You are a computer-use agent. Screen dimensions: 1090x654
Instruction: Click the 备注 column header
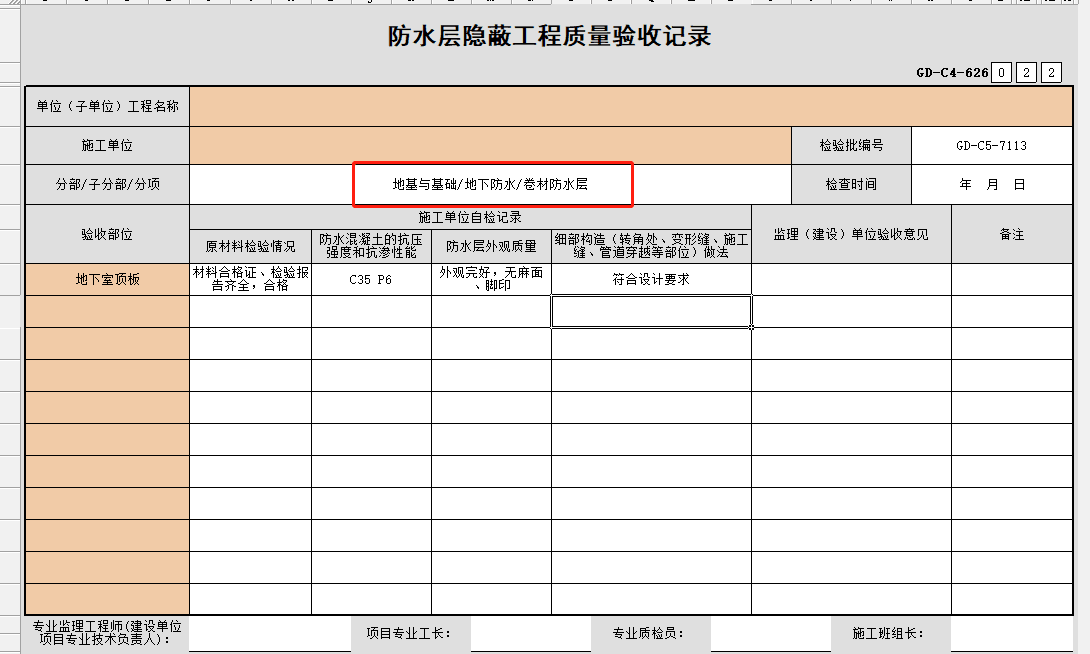[1013, 234]
